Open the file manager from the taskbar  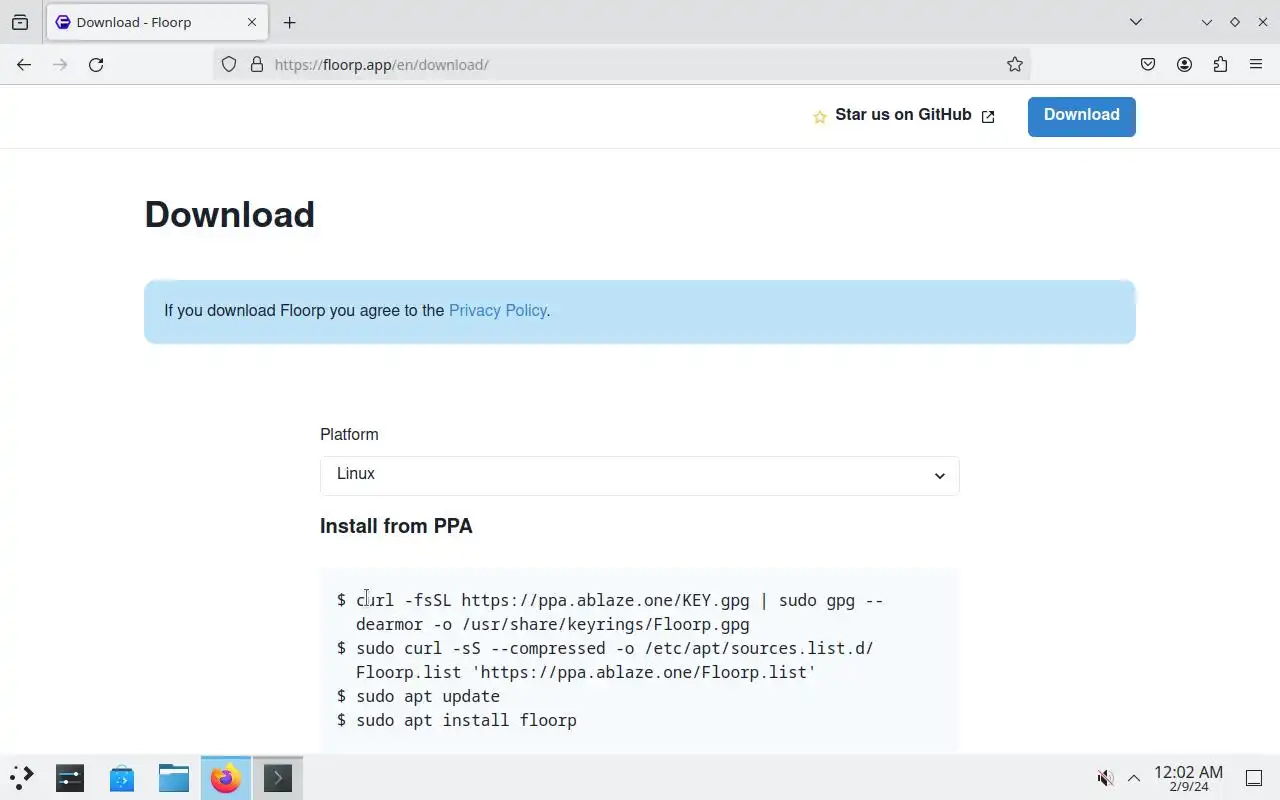coord(174,777)
